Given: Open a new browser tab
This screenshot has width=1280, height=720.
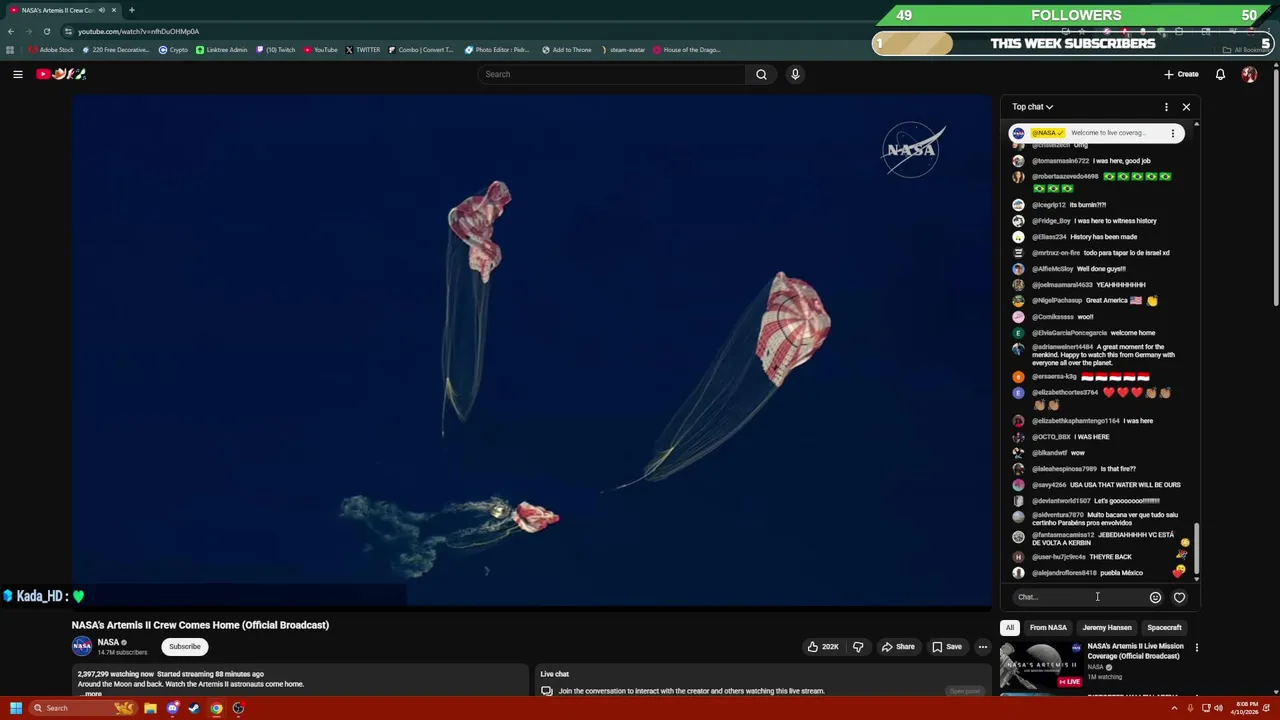Looking at the screenshot, I should click(x=131, y=10).
